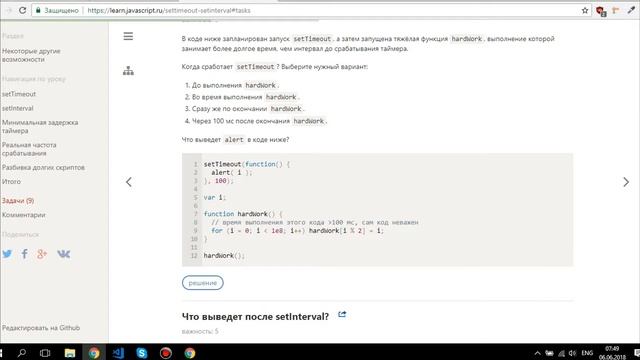Reload the page in the browser
The image size is (640, 360).
coord(22,10)
